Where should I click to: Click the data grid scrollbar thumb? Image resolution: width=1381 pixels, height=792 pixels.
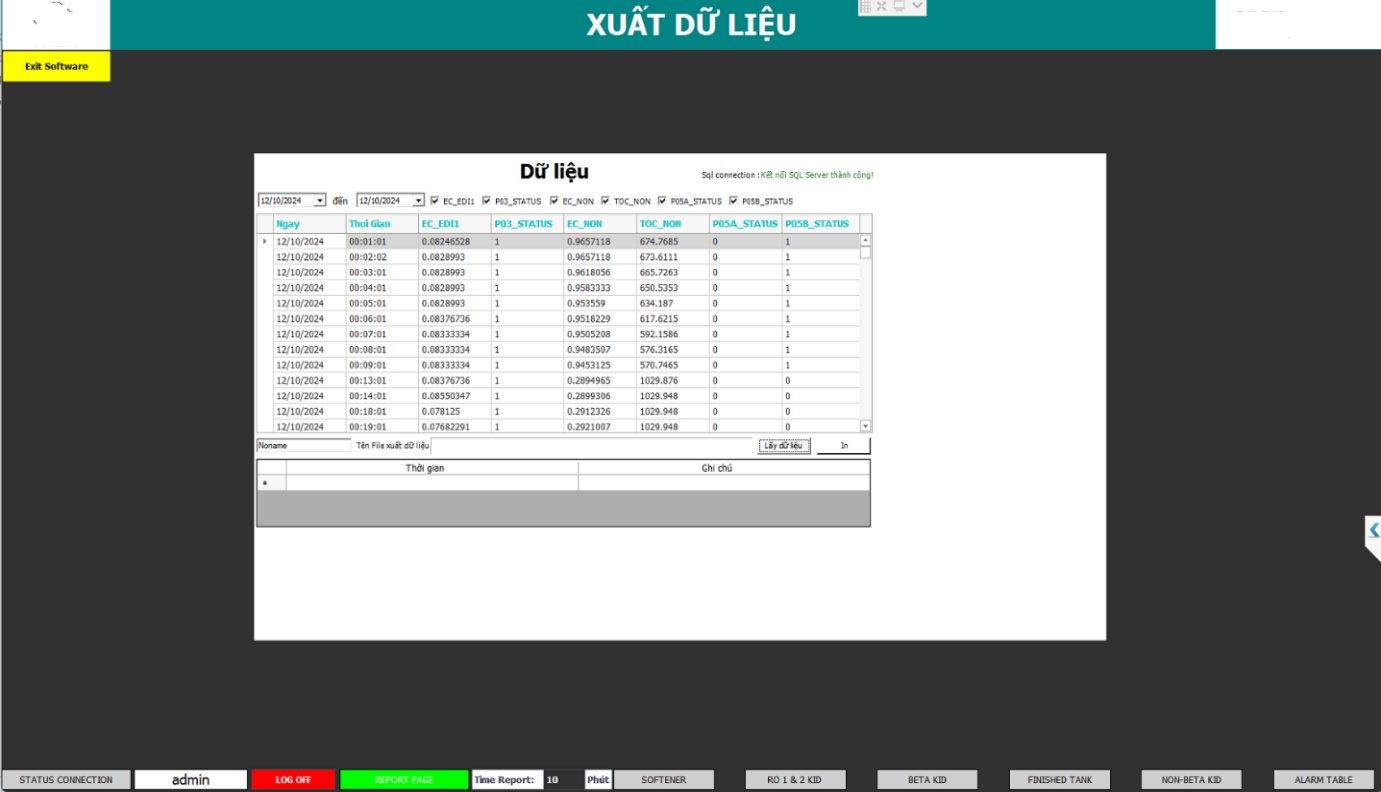[865, 253]
